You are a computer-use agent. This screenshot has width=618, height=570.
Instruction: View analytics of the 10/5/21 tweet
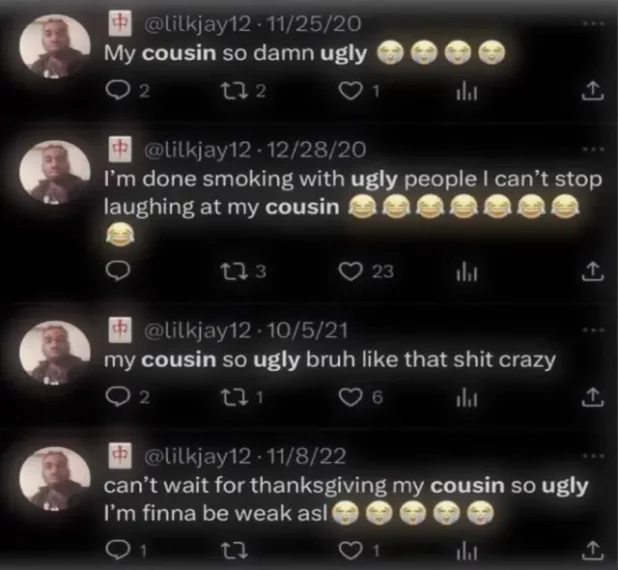coord(467,399)
